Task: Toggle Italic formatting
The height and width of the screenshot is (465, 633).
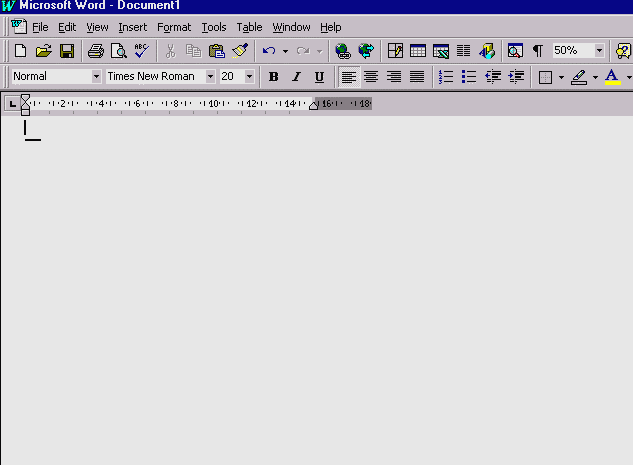Action: tap(296, 77)
